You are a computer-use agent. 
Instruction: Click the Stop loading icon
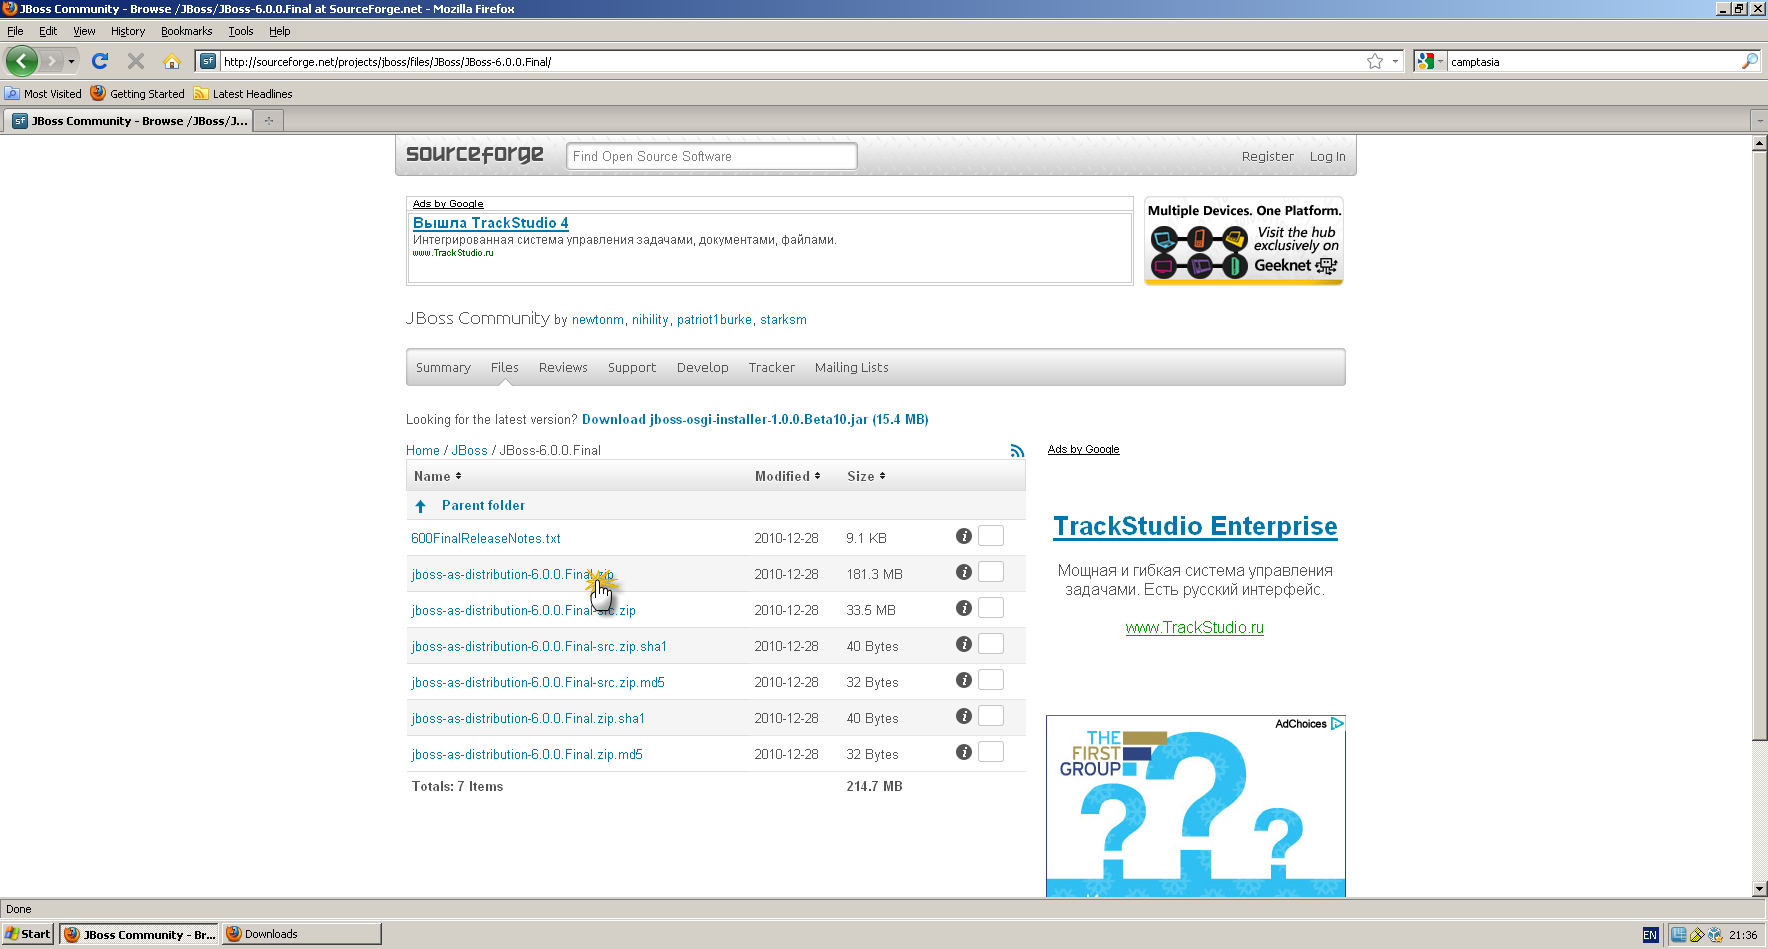click(135, 61)
